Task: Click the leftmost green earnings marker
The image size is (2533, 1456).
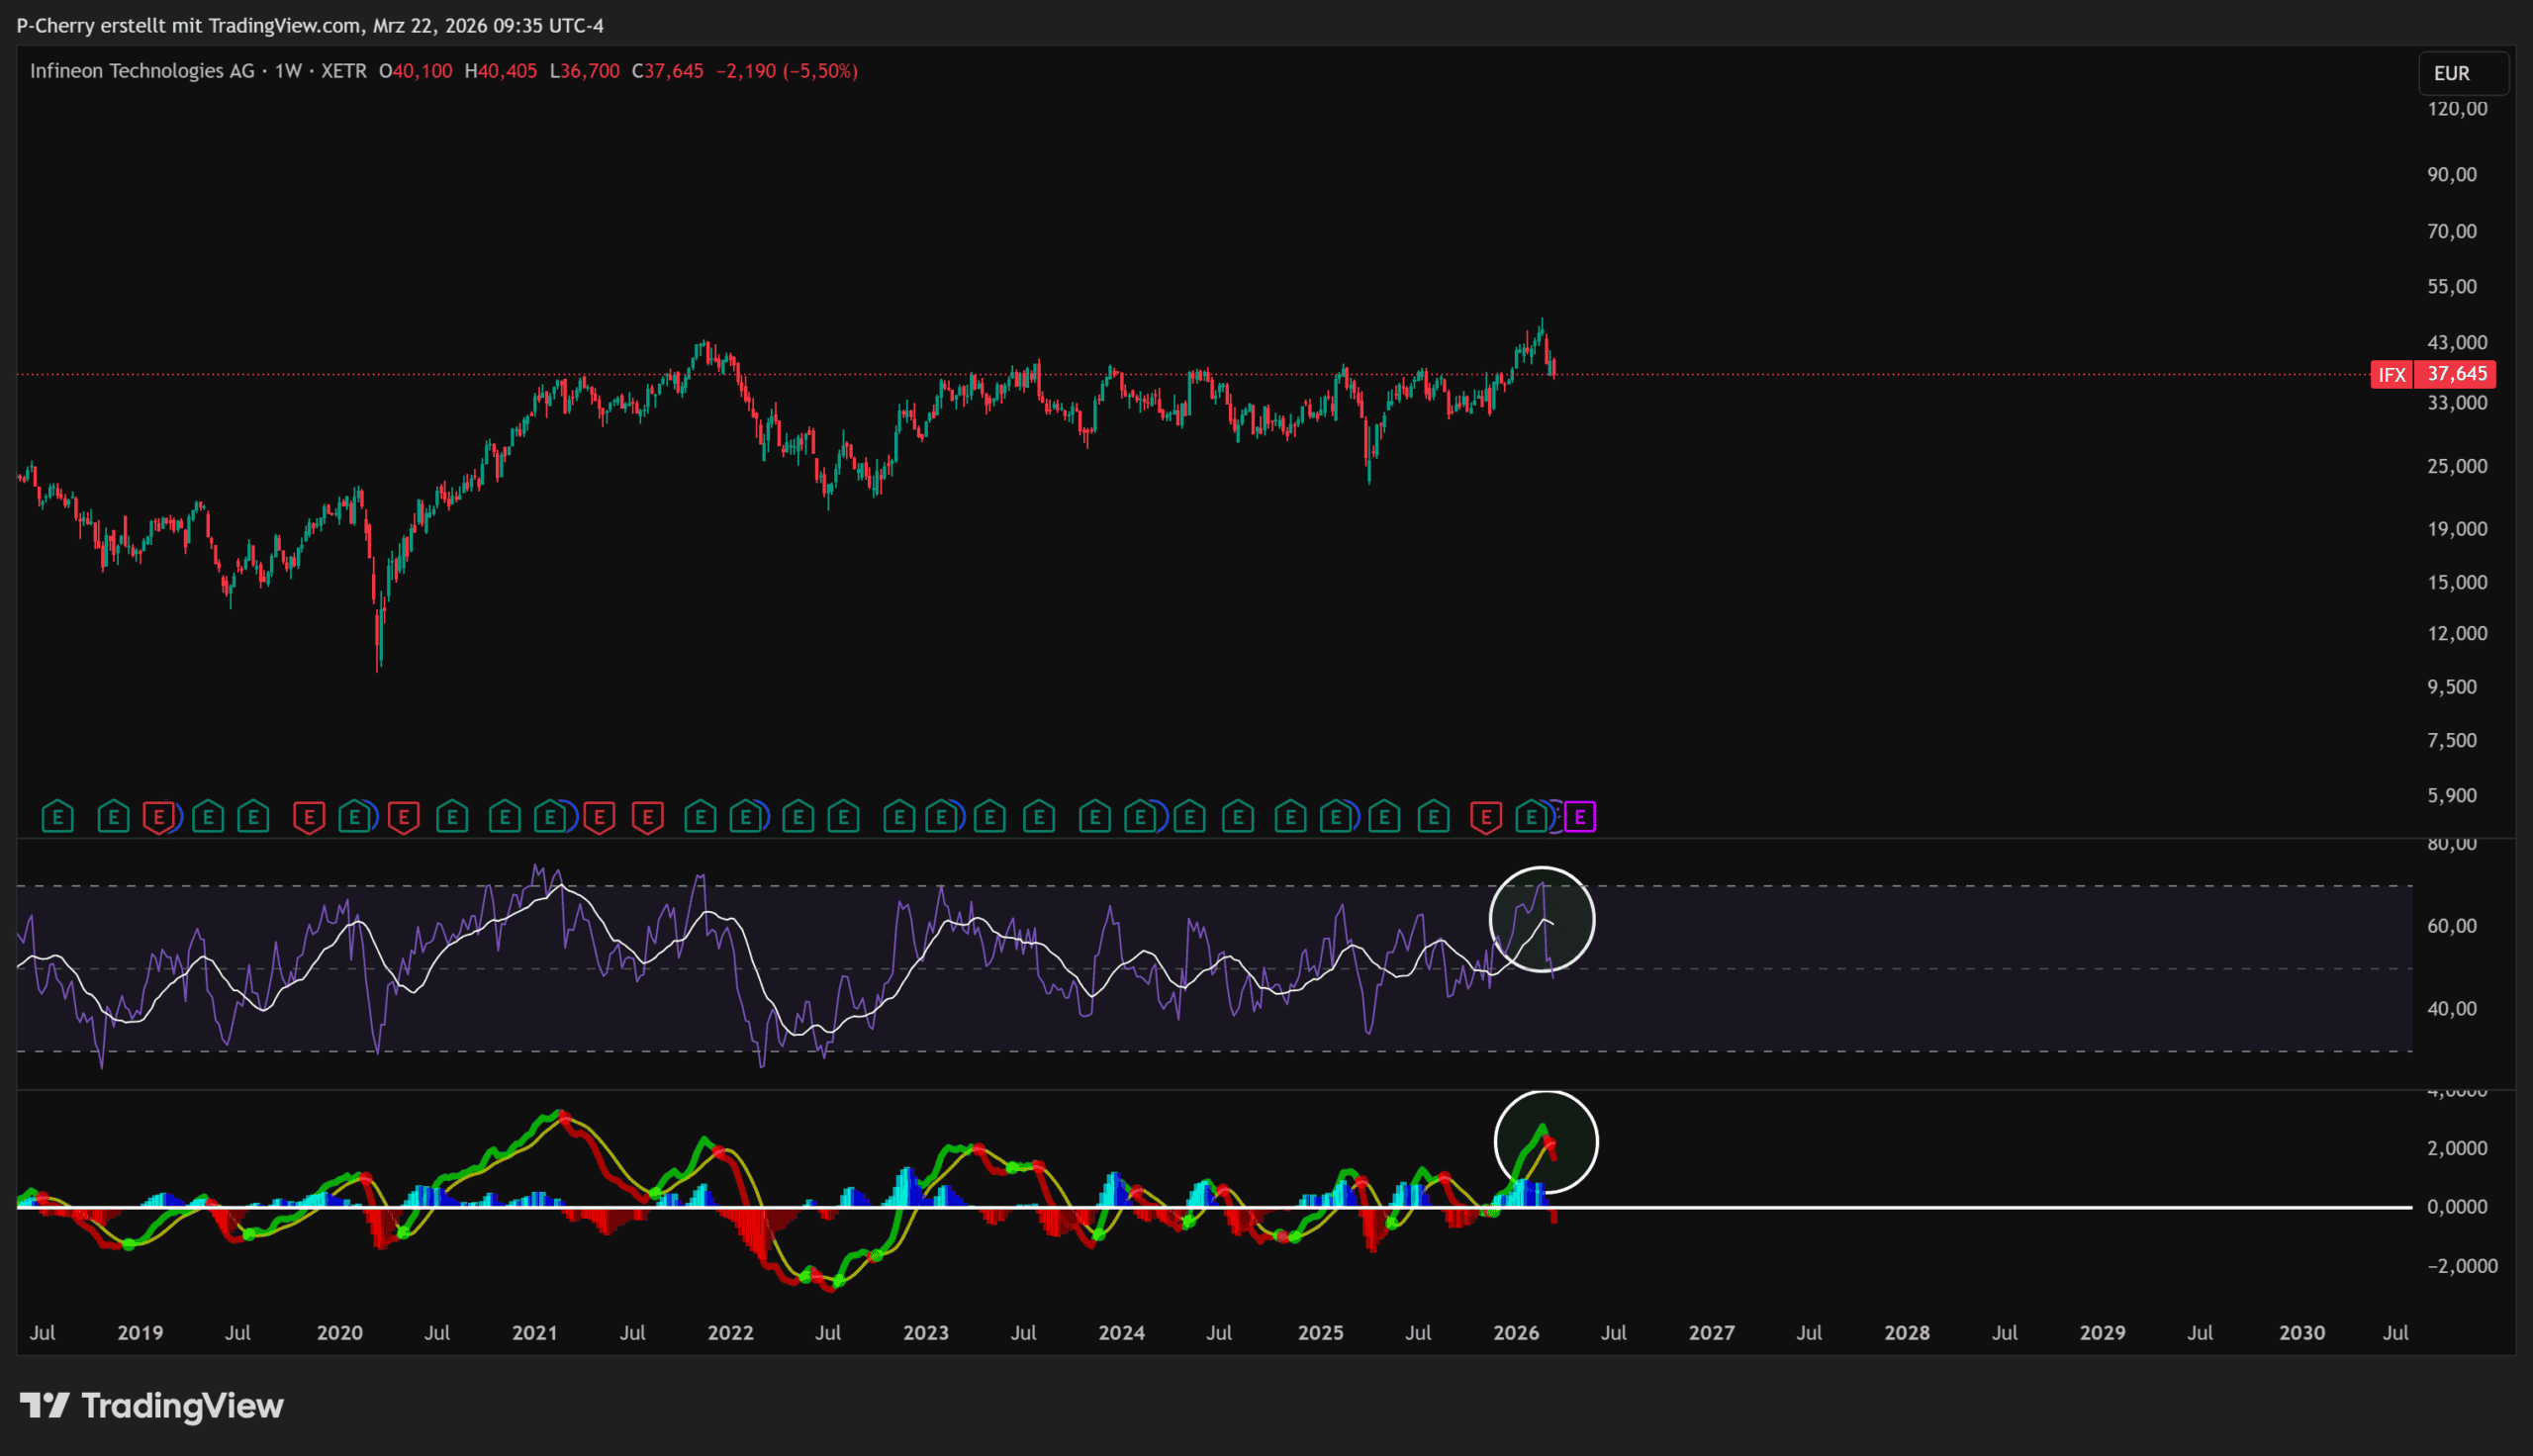Action: point(58,817)
